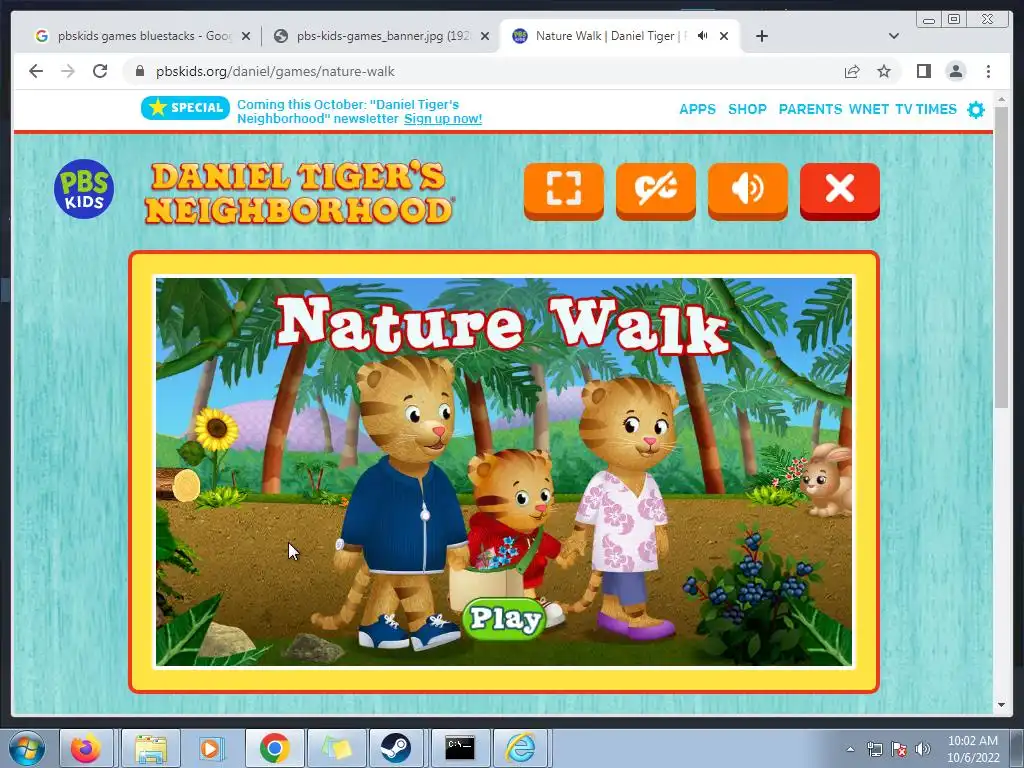The height and width of the screenshot is (768, 1024).
Task: Close the Nature Walk tab
Action: pyautogui.click(x=724, y=36)
